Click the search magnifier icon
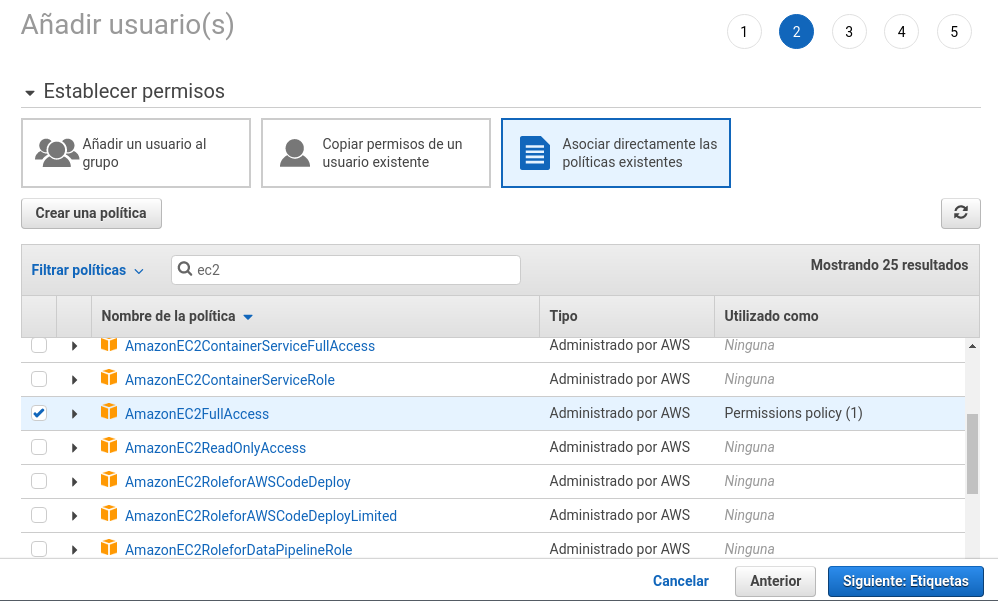The height and width of the screenshot is (601, 998). (185, 269)
